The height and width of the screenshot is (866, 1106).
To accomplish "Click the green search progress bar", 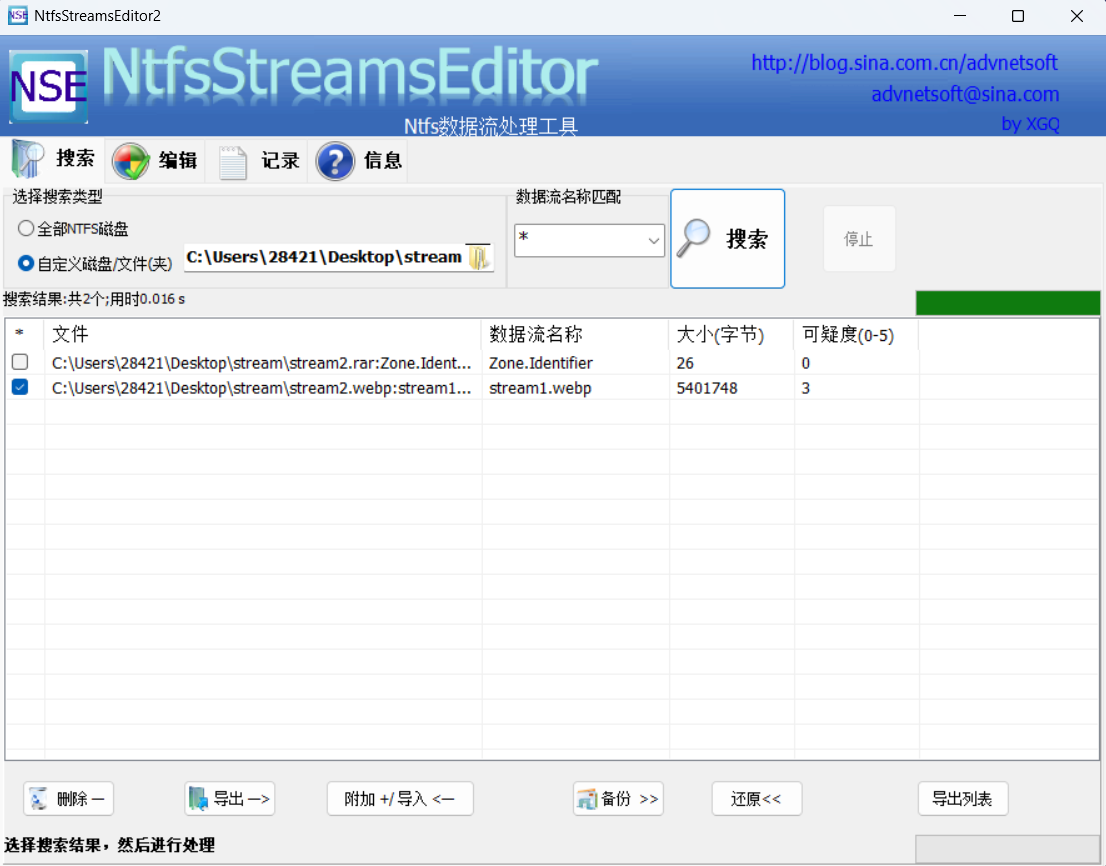I will (x=1007, y=303).
